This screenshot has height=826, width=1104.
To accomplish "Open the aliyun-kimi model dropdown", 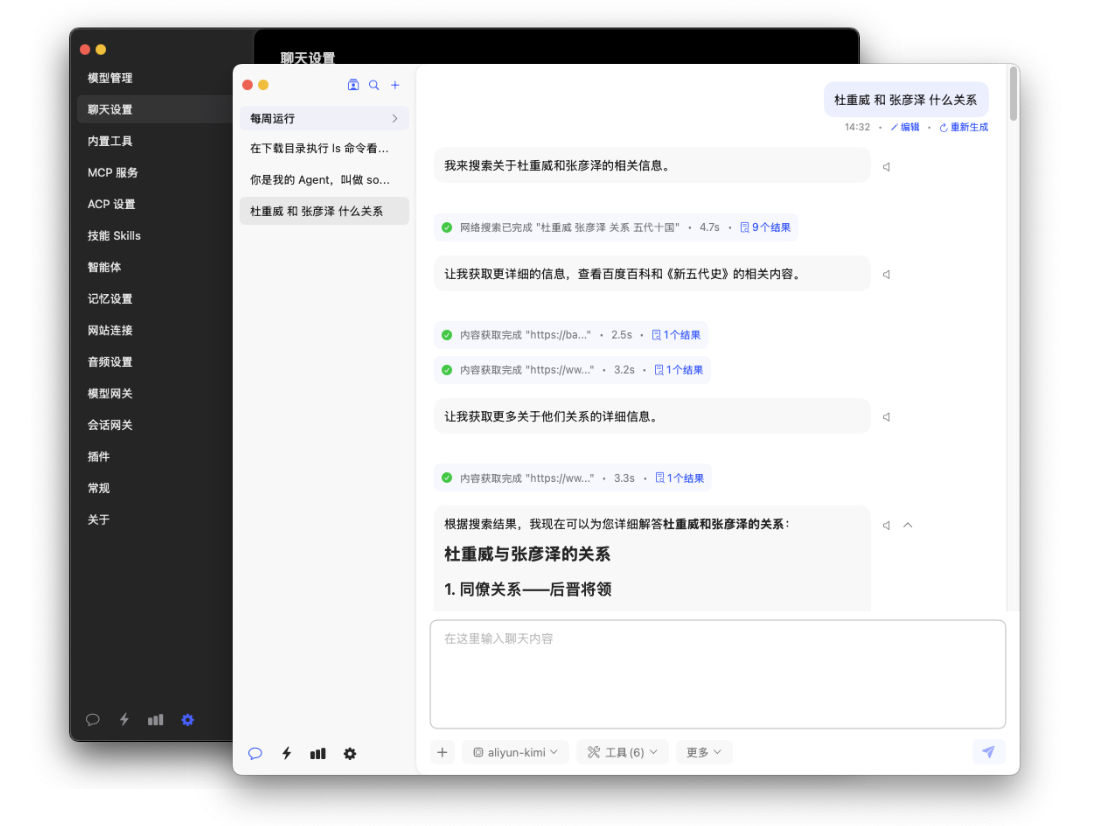I will (x=515, y=752).
